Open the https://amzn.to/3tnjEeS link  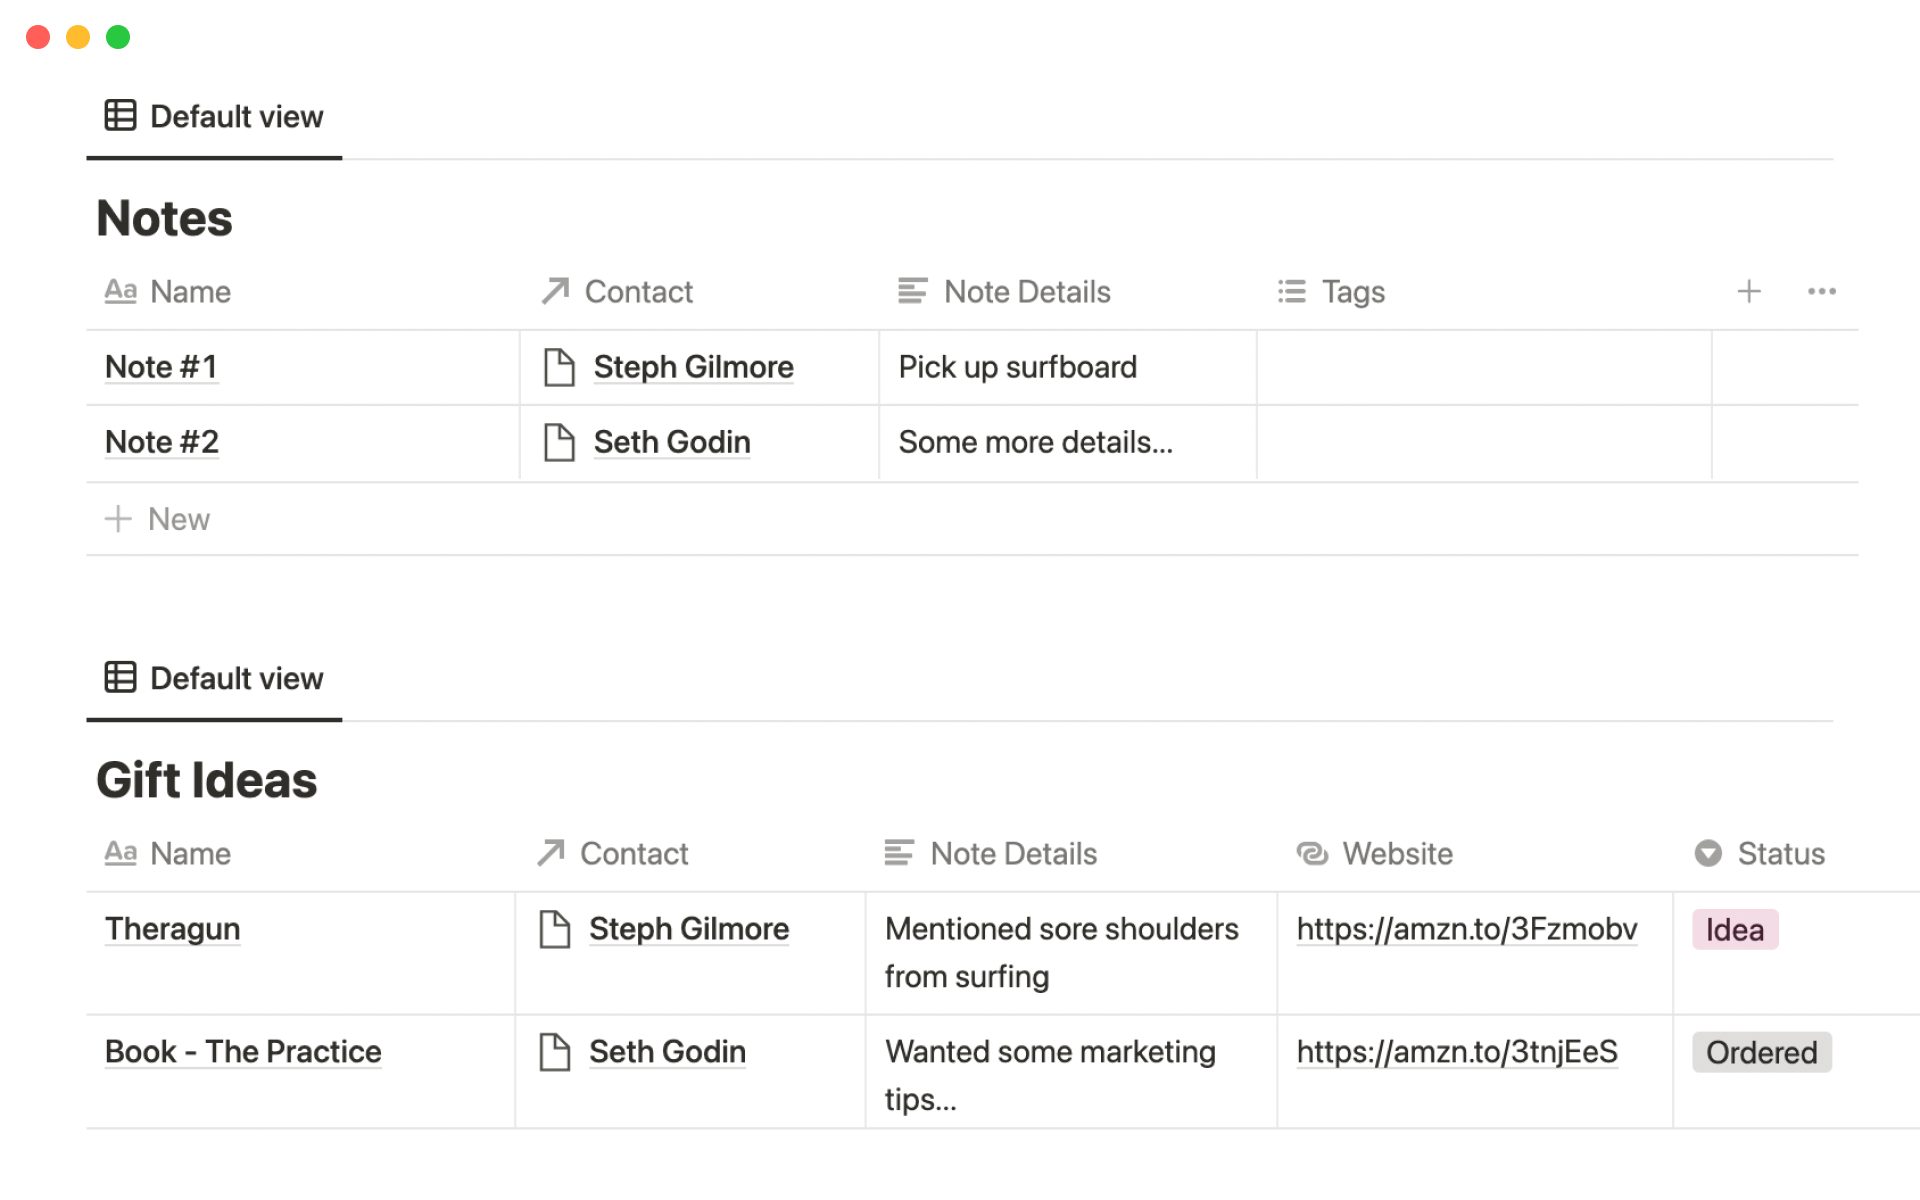1456,1051
